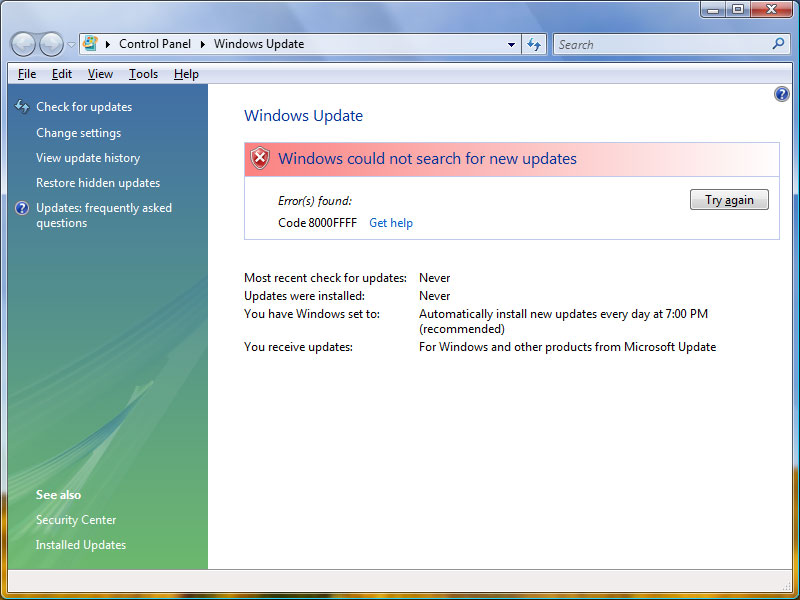800x600 pixels.
Task: Click the Check for updates arrows icon
Action: 22,106
